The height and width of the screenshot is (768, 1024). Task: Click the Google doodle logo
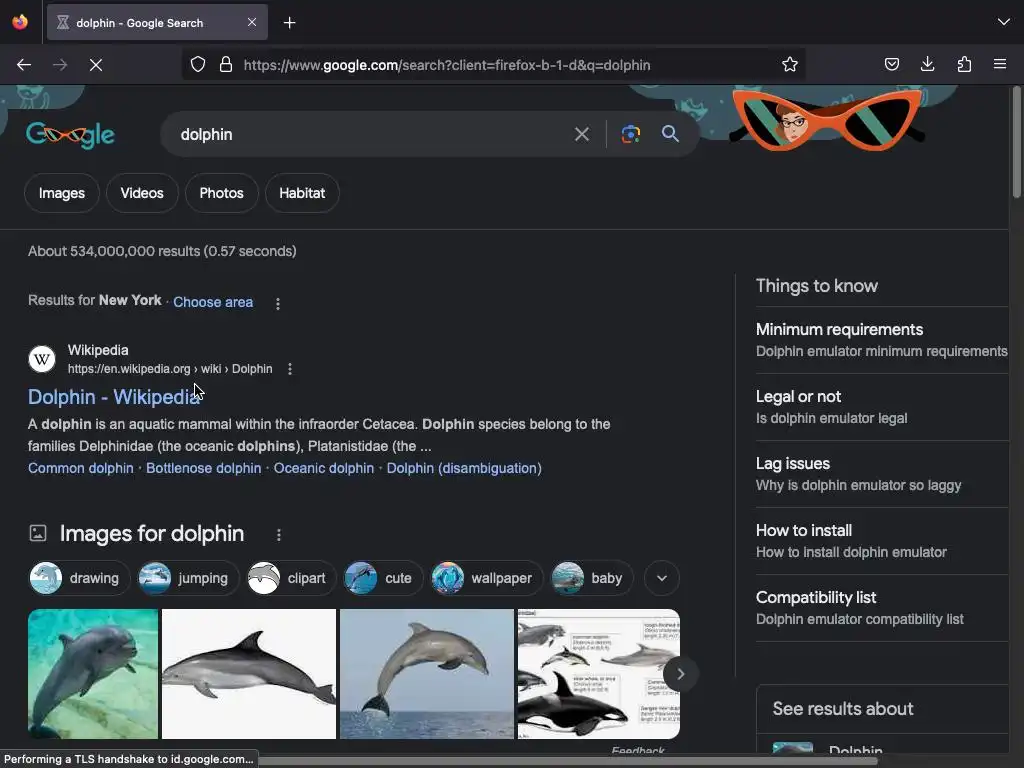(71, 135)
